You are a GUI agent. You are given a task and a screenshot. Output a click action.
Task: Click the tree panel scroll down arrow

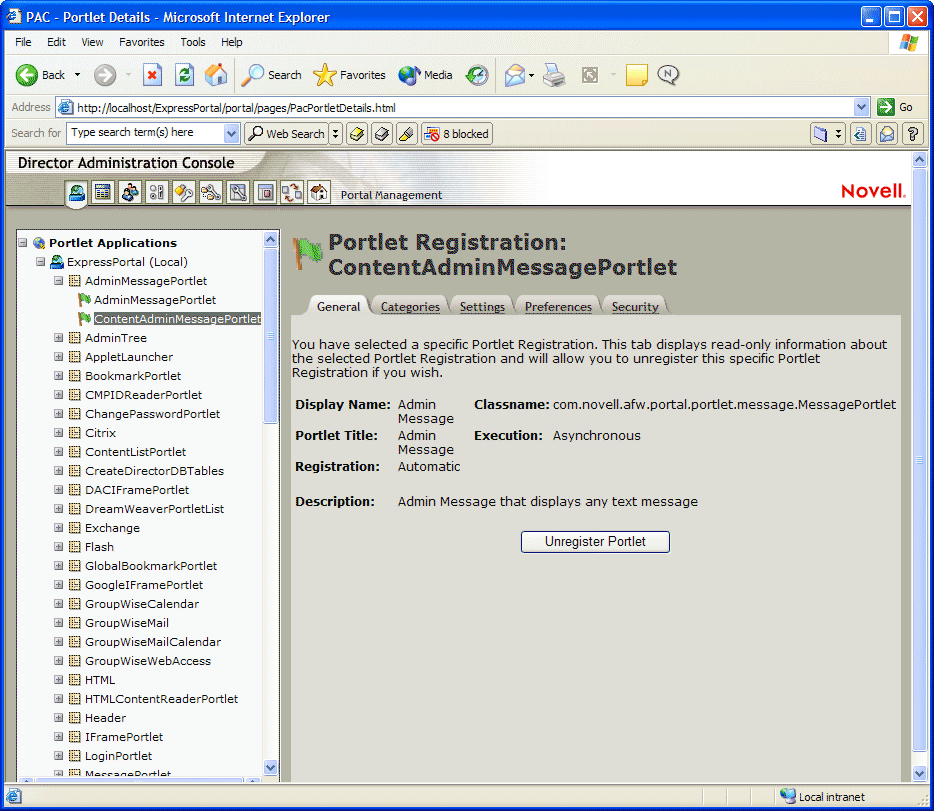(x=270, y=767)
